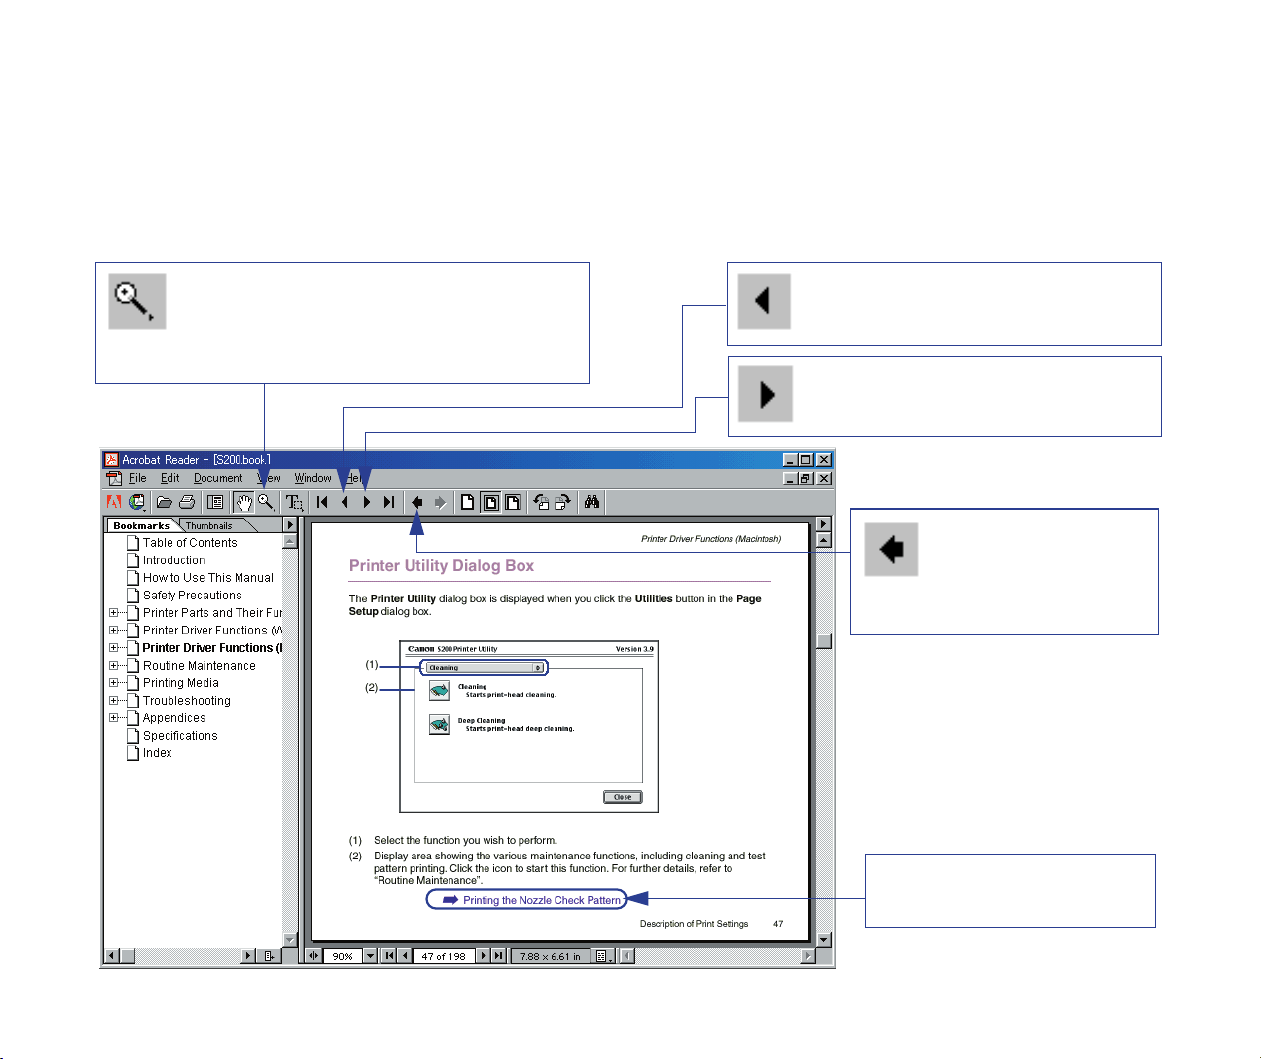
Task: Click Go to Previous View arrow
Action: (x=417, y=502)
